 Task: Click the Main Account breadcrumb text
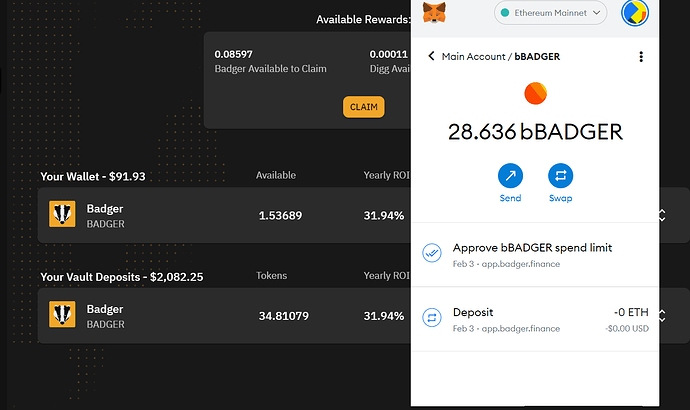pos(474,57)
